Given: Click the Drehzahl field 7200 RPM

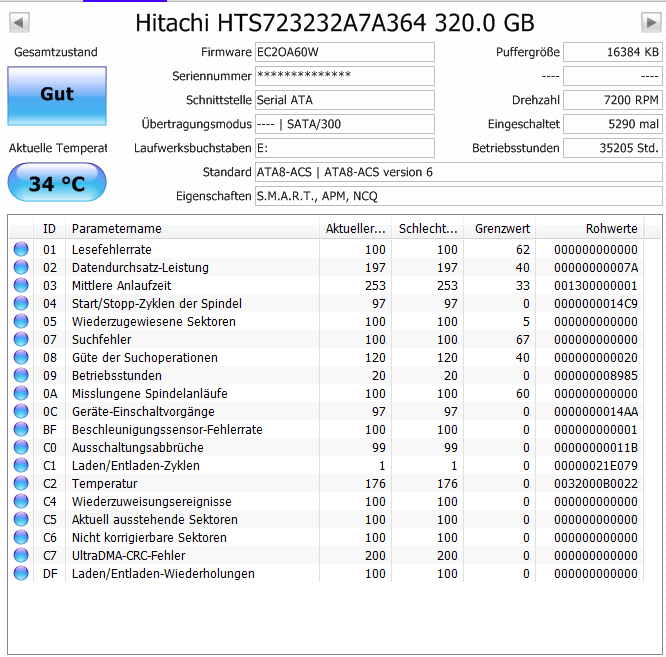Looking at the screenshot, I should (613, 100).
